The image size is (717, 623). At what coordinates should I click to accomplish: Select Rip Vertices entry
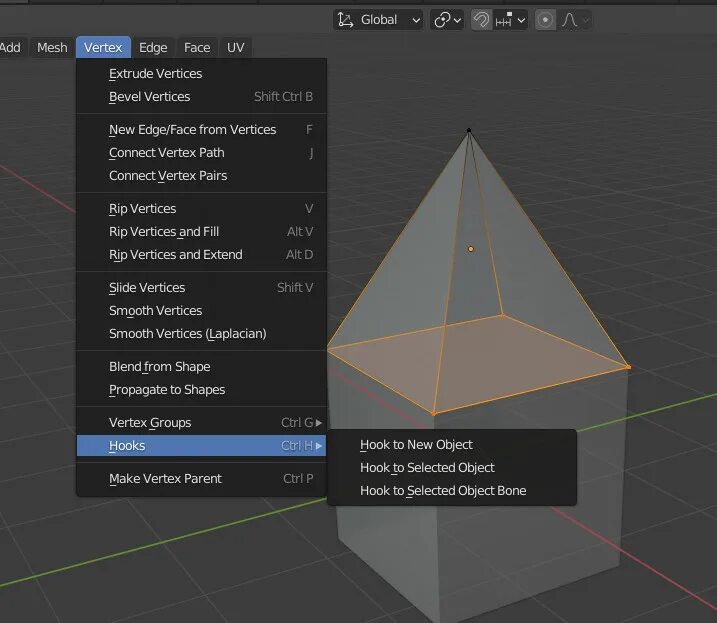pyautogui.click(x=201, y=209)
